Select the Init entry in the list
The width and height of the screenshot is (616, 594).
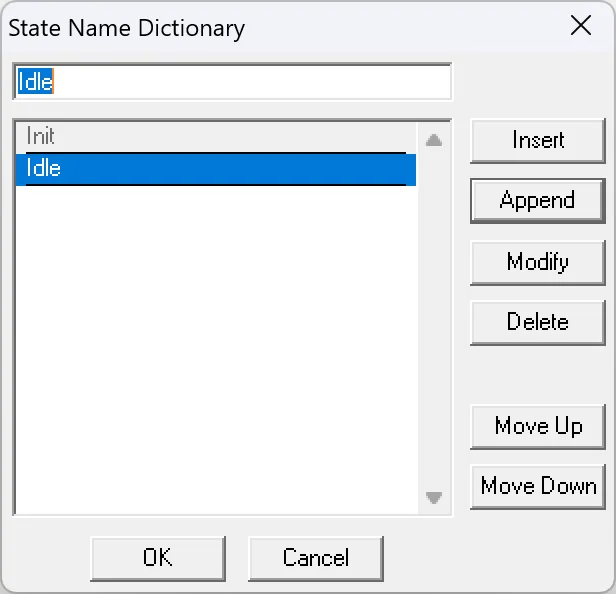pyautogui.click(x=42, y=136)
